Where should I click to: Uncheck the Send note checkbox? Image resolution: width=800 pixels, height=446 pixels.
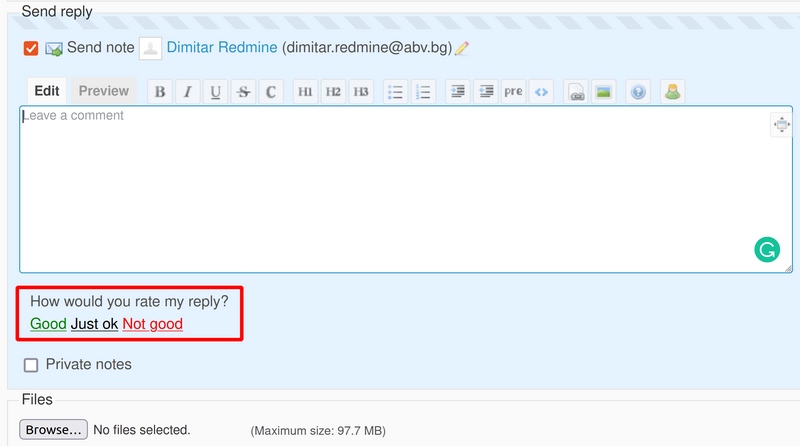pyautogui.click(x=31, y=48)
